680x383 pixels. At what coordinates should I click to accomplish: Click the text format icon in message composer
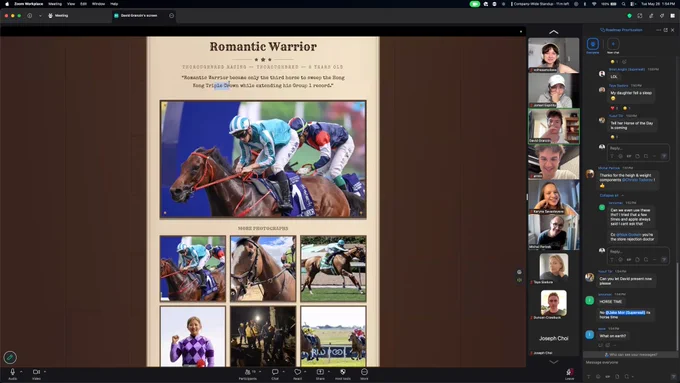(588, 376)
